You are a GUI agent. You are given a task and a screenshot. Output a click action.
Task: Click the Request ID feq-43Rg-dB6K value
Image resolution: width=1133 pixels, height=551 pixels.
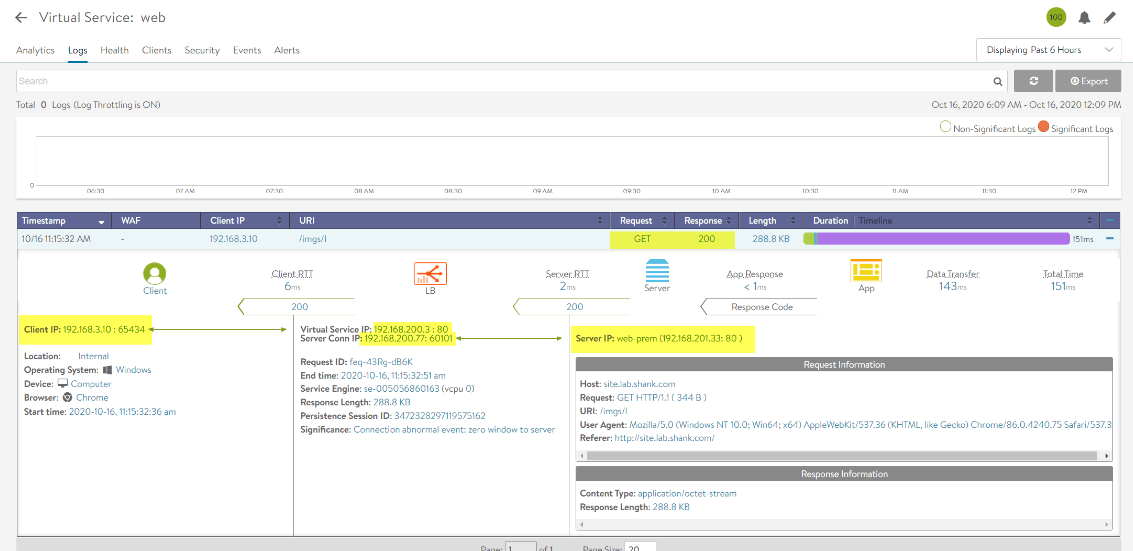click(x=381, y=361)
